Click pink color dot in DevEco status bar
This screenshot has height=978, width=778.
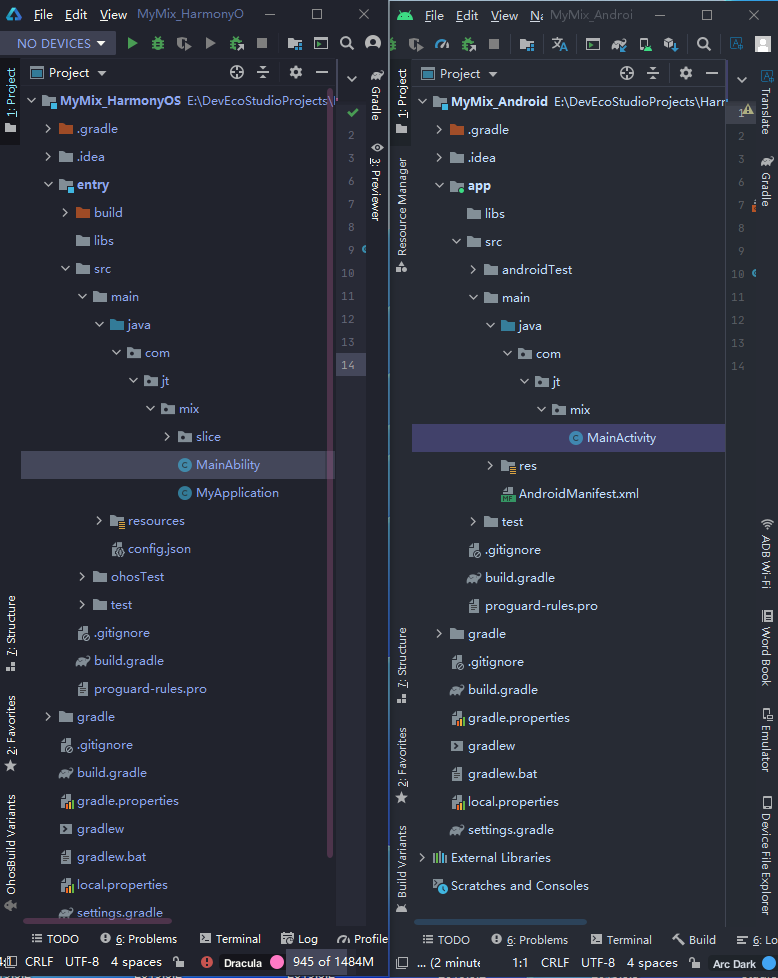coord(277,962)
